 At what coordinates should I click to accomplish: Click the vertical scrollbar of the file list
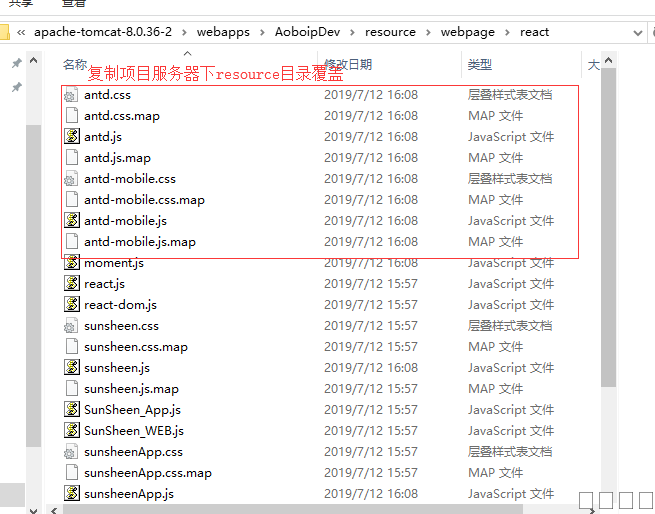point(608,250)
